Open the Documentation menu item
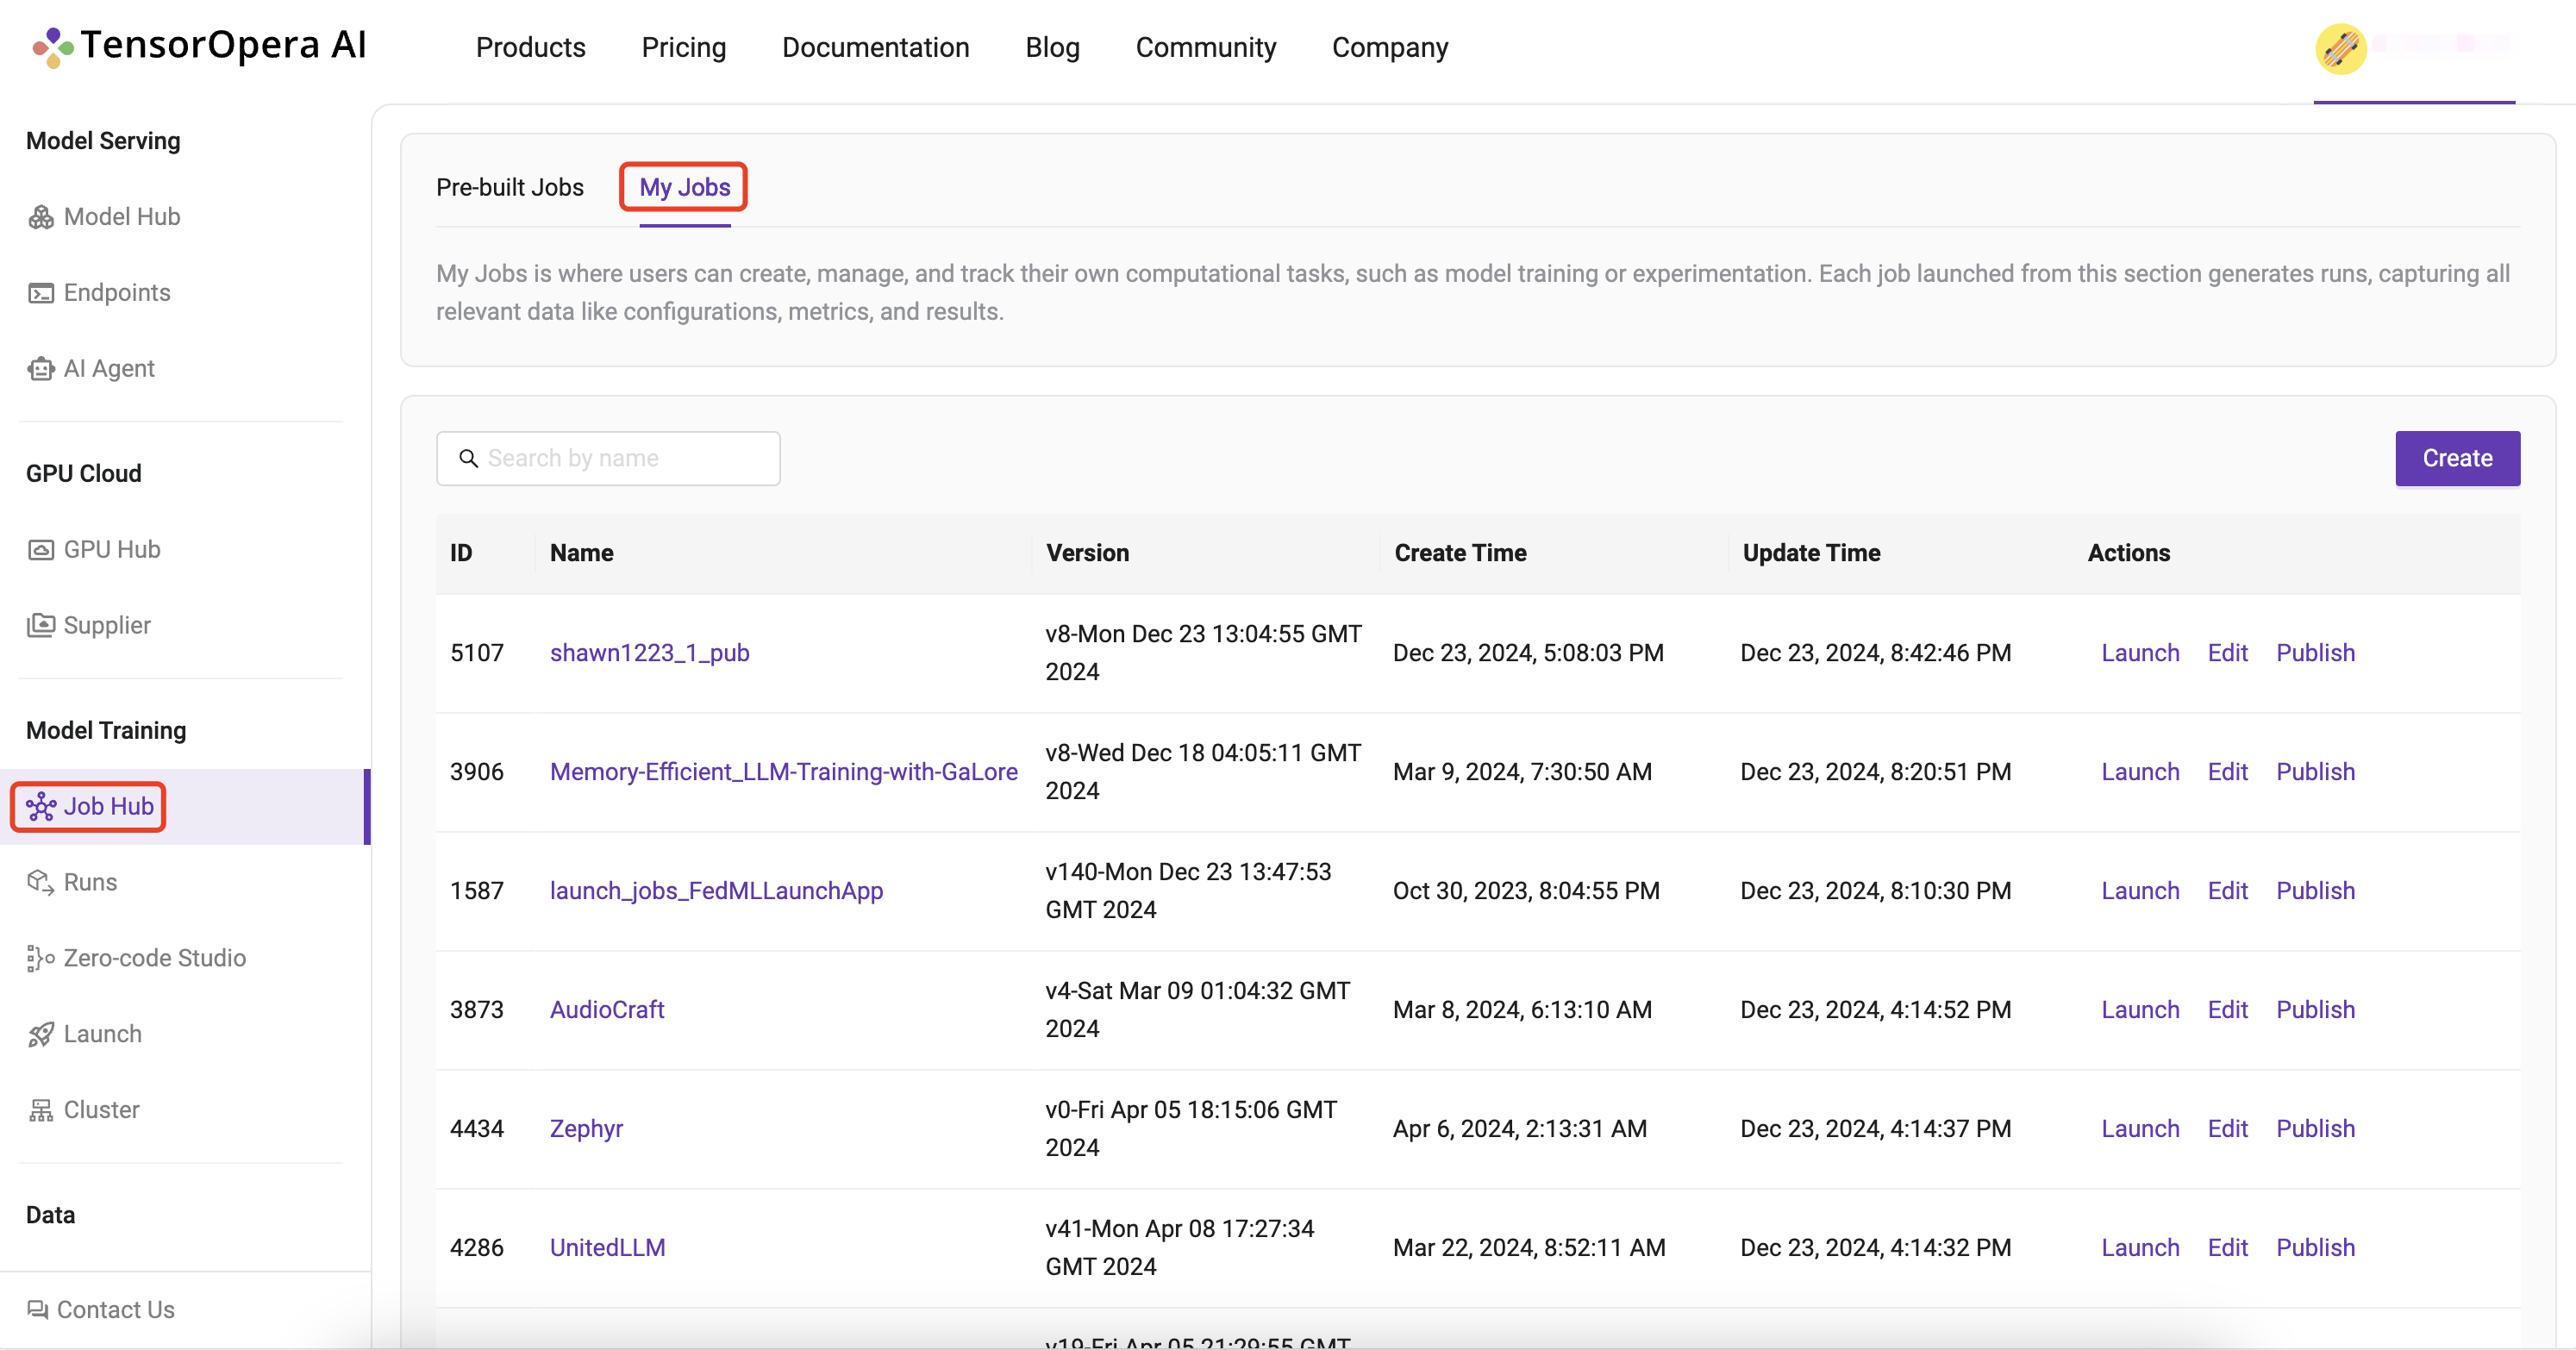Image resolution: width=2576 pixels, height=1350 pixels. 876,47
